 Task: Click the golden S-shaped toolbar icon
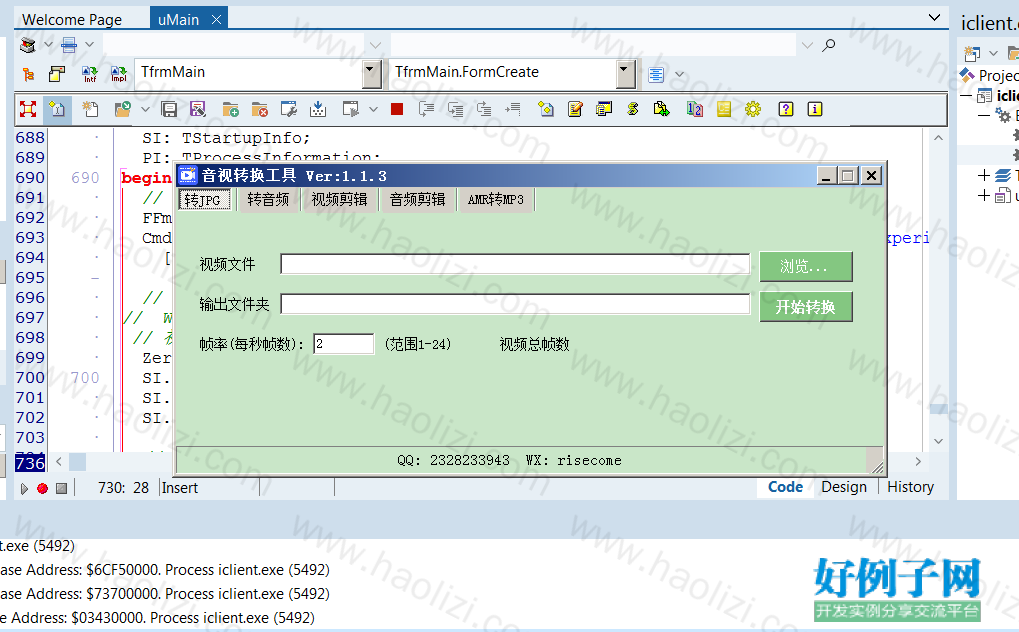pyautogui.click(x=633, y=109)
